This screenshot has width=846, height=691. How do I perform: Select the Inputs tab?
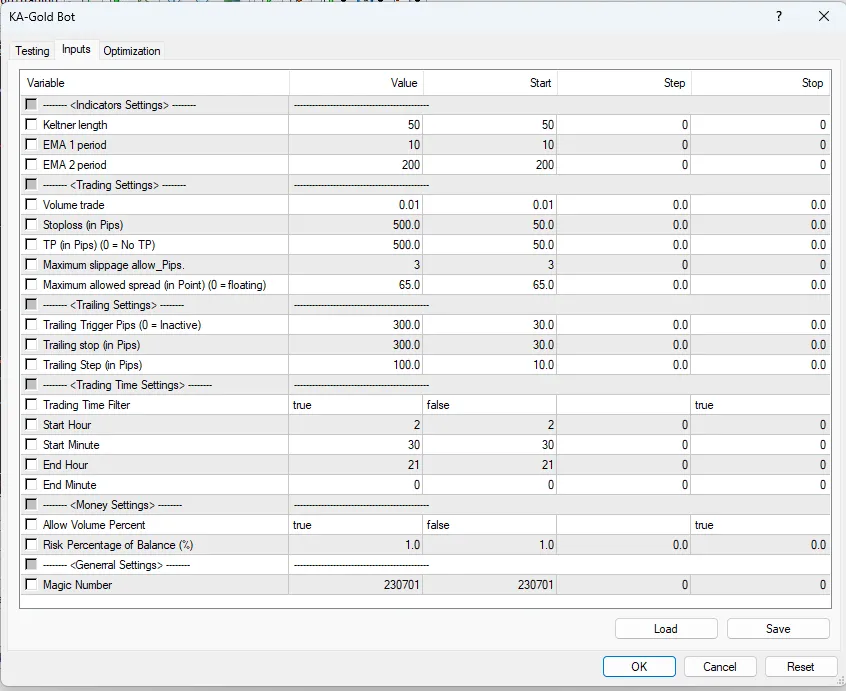(x=76, y=49)
